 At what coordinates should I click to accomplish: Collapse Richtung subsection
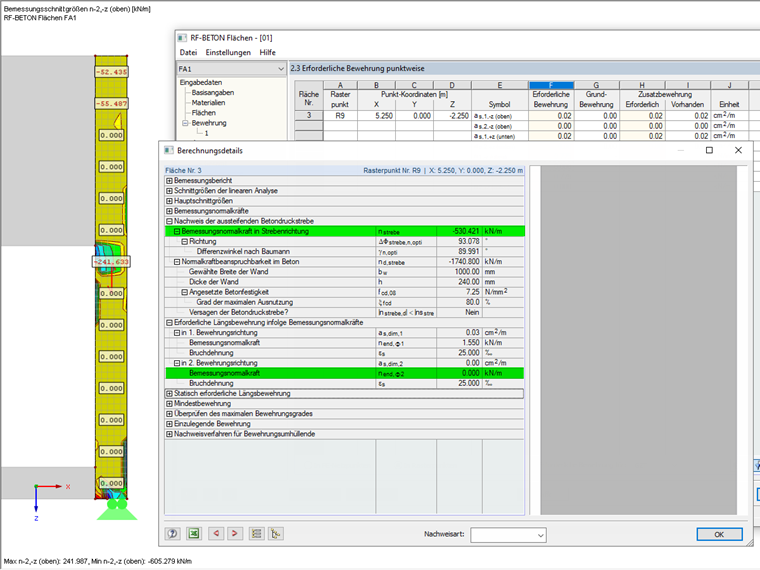pyautogui.click(x=185, y=241)
